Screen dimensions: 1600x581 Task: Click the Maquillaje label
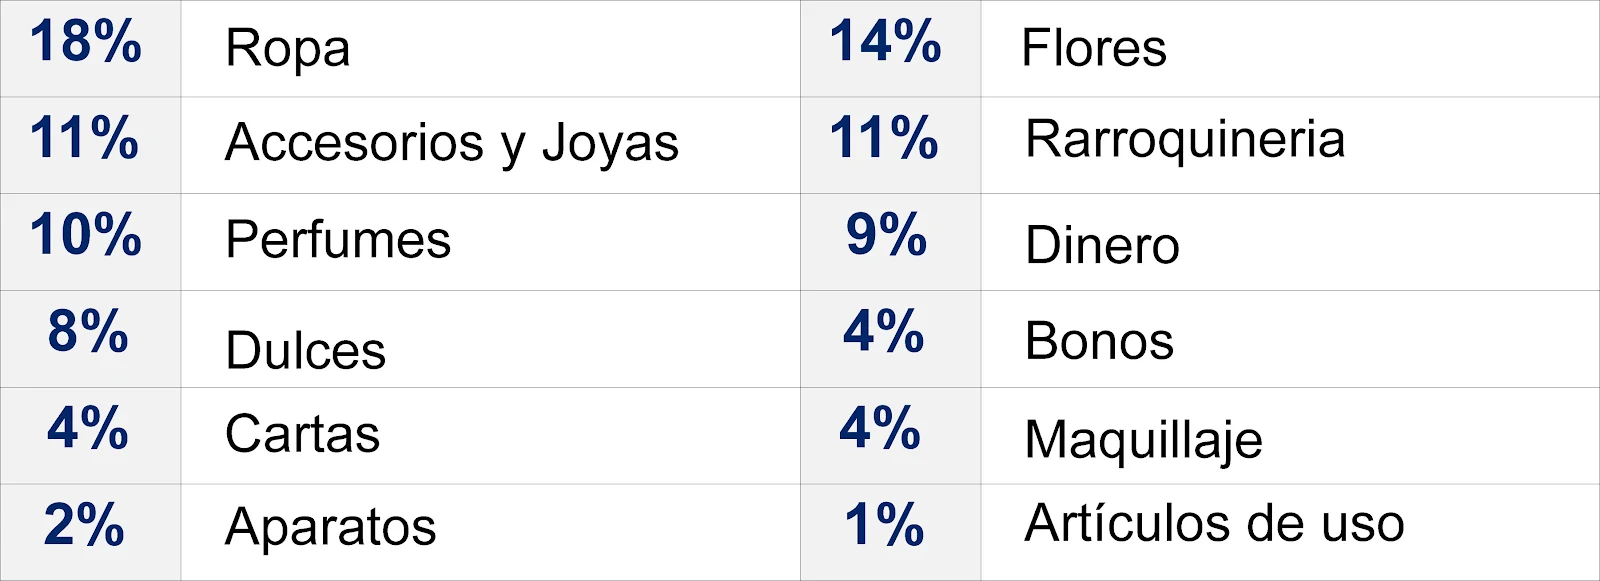coord(1144,440)
